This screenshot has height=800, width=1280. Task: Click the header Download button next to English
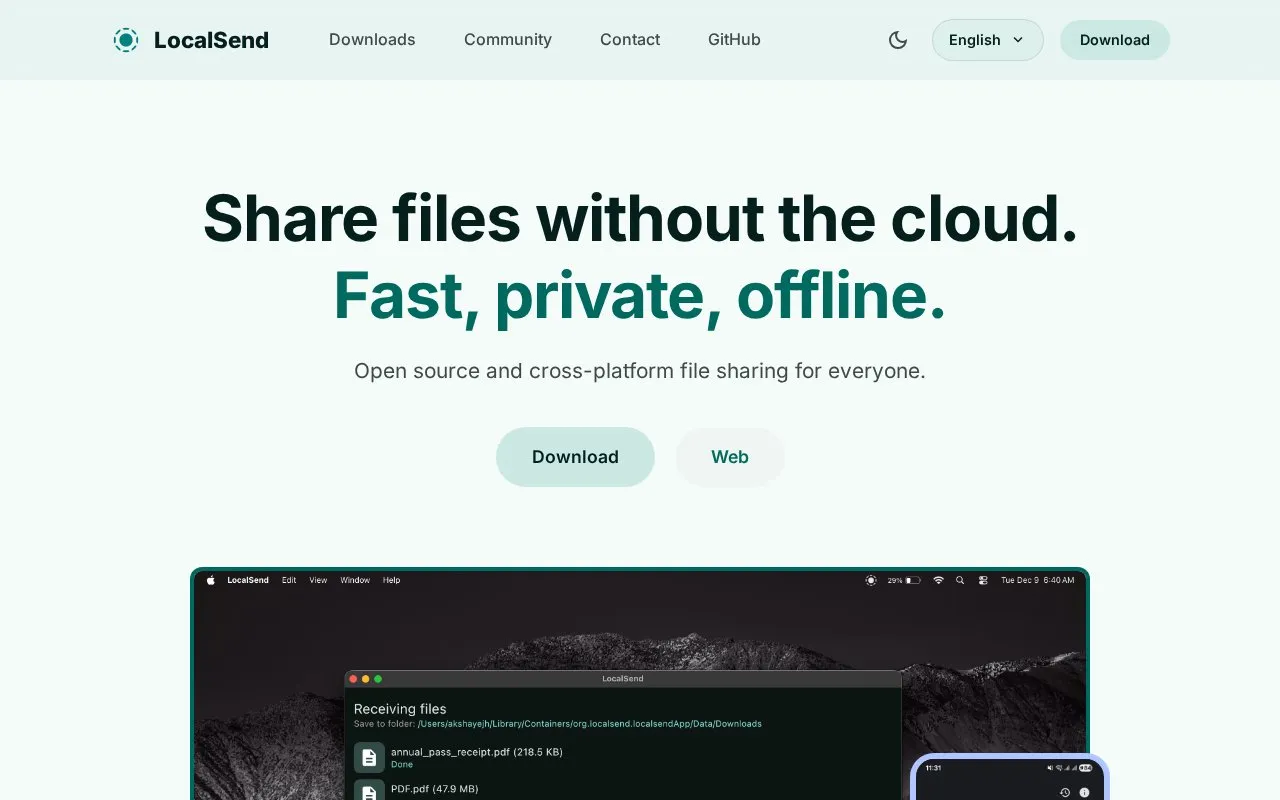pyautogui.click(x=1115, y=40)
